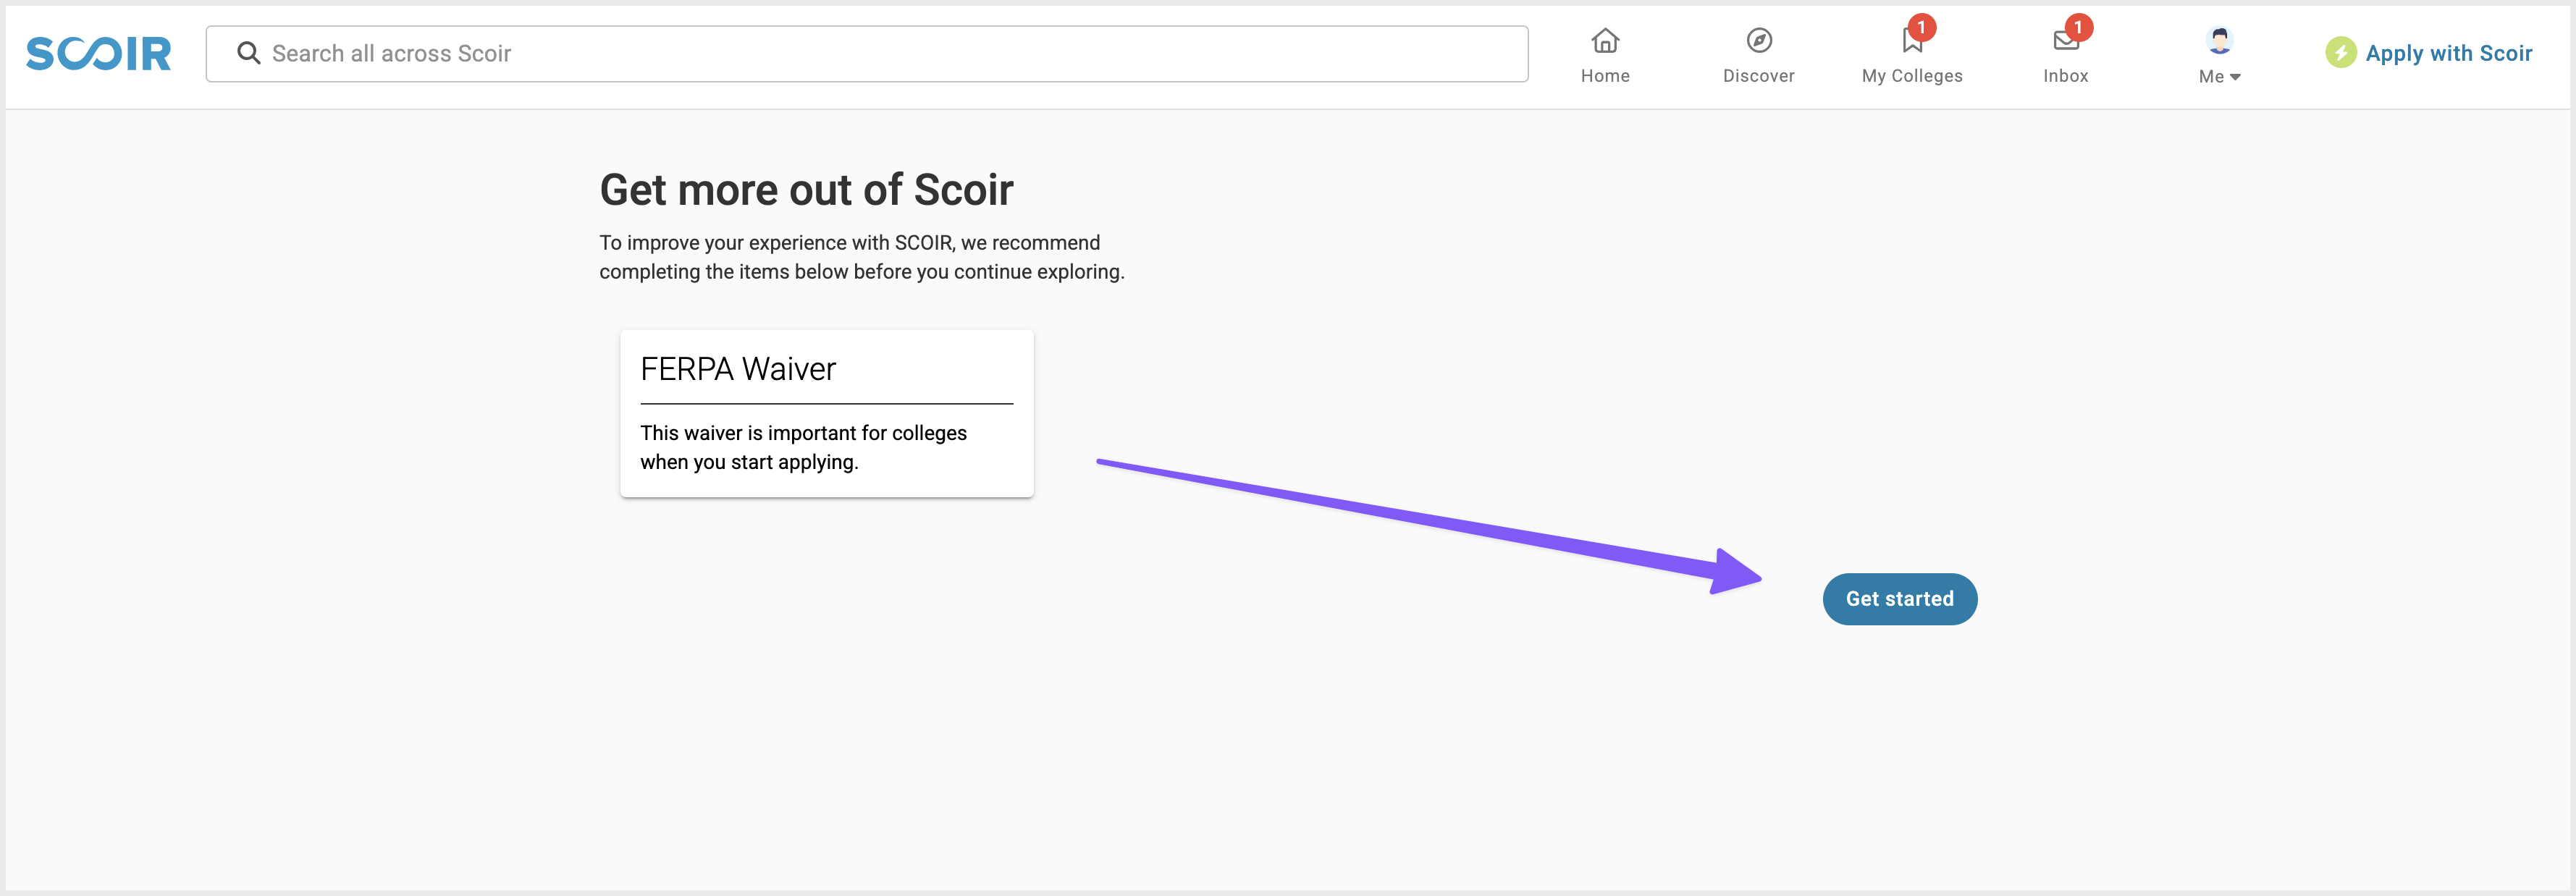Go to Home via house icon
This screenshot has height=896, width=2576.
click(x=1605, y=41)
